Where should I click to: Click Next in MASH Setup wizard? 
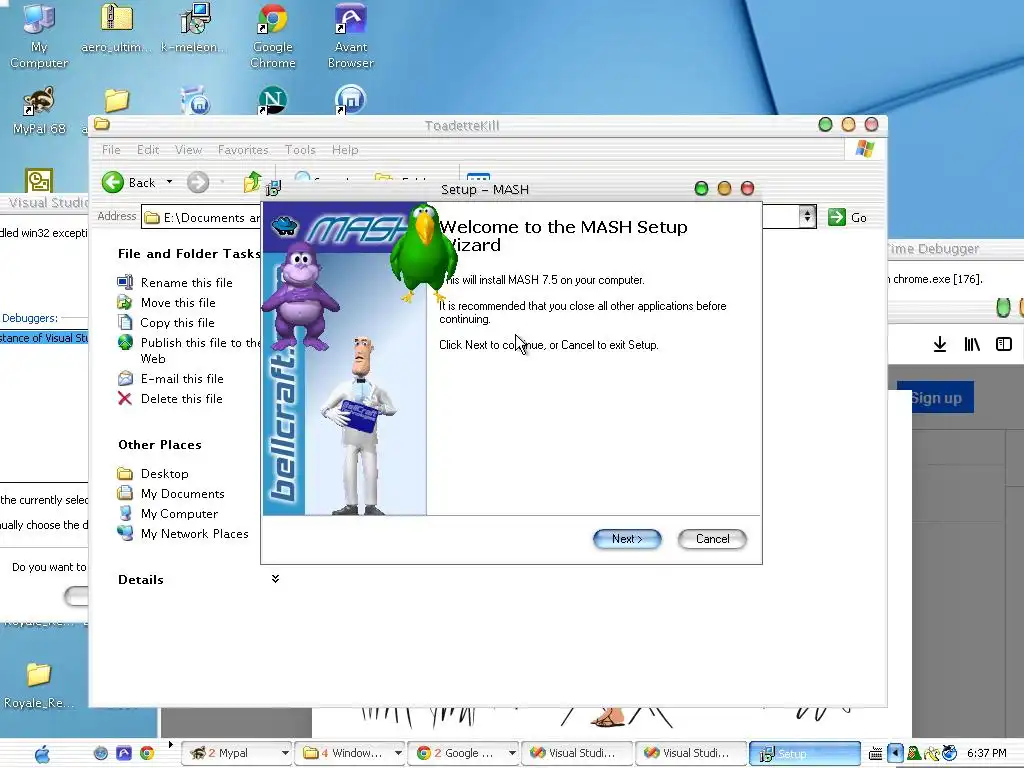pos(627,539)
